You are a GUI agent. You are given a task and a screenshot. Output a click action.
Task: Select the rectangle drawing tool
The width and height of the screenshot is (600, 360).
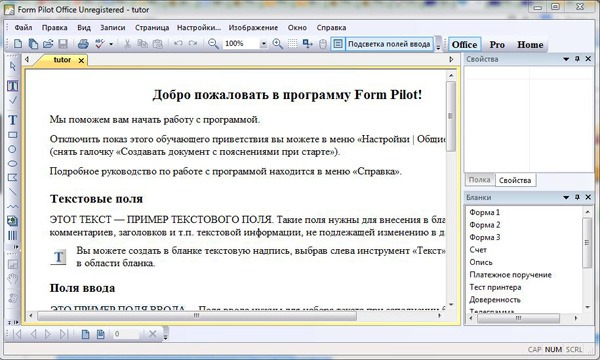(13, 135)
